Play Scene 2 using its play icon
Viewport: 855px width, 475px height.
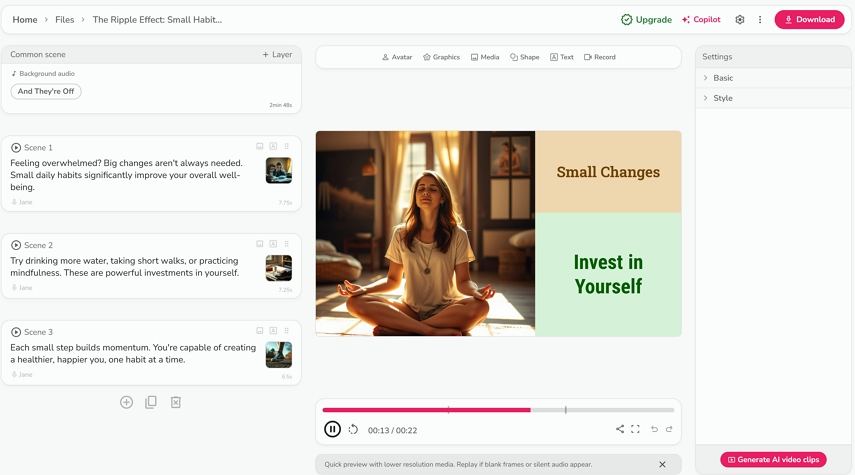click(16, 245)
